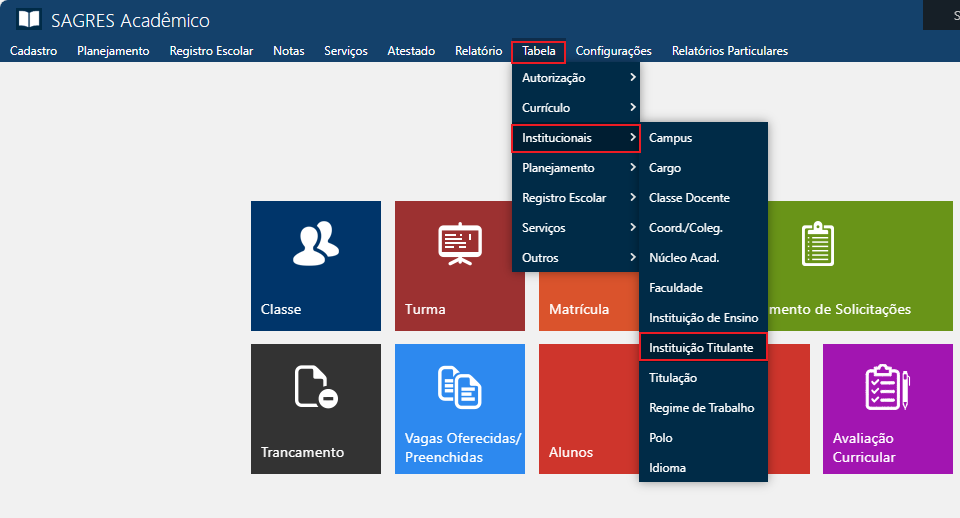960x518 pixels.
Task: Open the Matrícula tile
Action: (x=578, y=309)
